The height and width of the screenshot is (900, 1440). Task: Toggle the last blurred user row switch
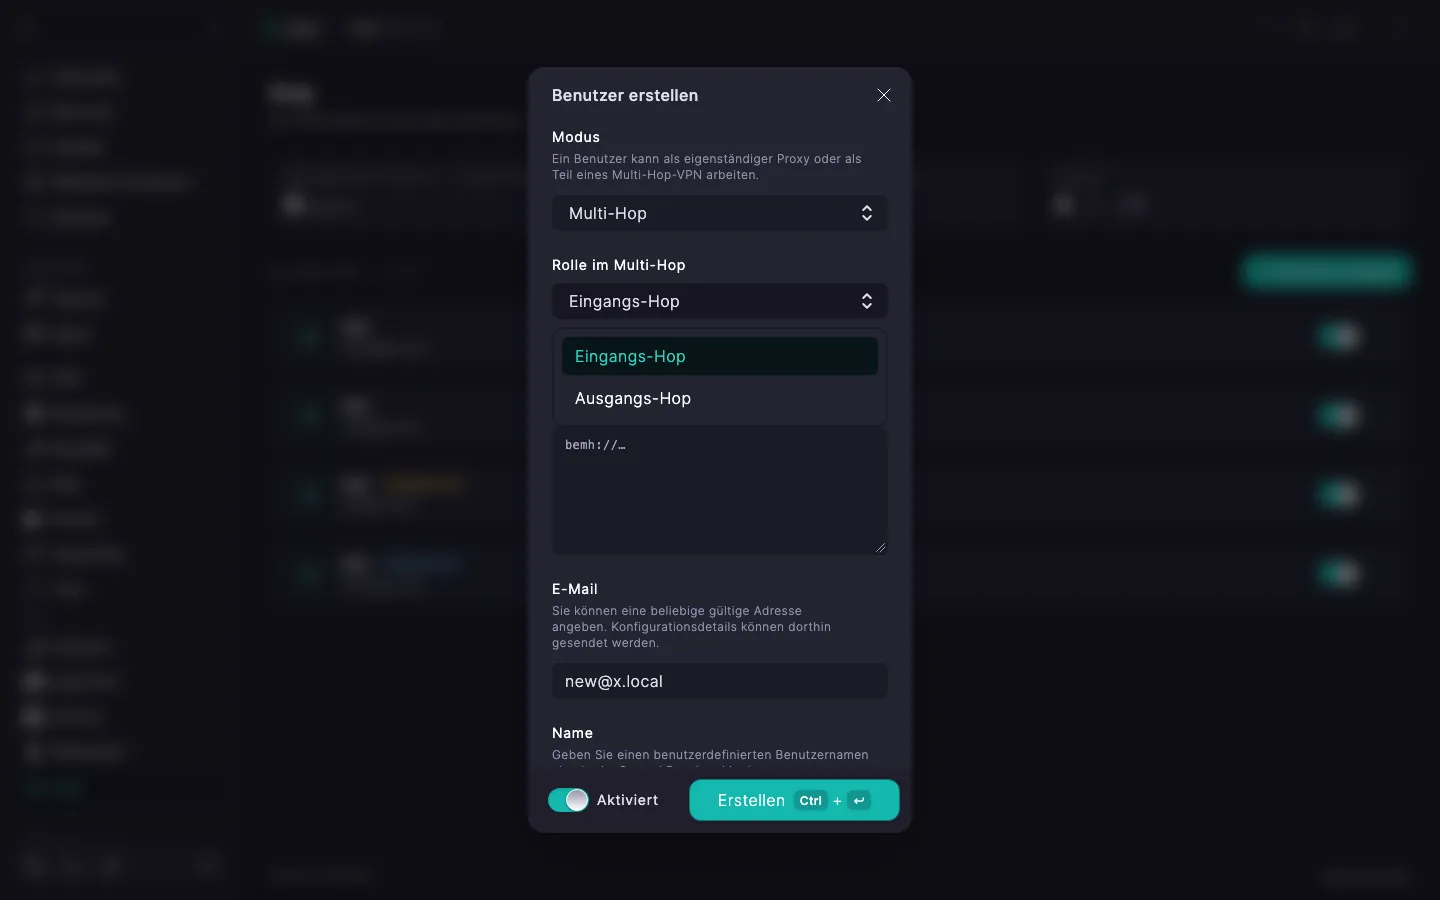click(1340, 573)
